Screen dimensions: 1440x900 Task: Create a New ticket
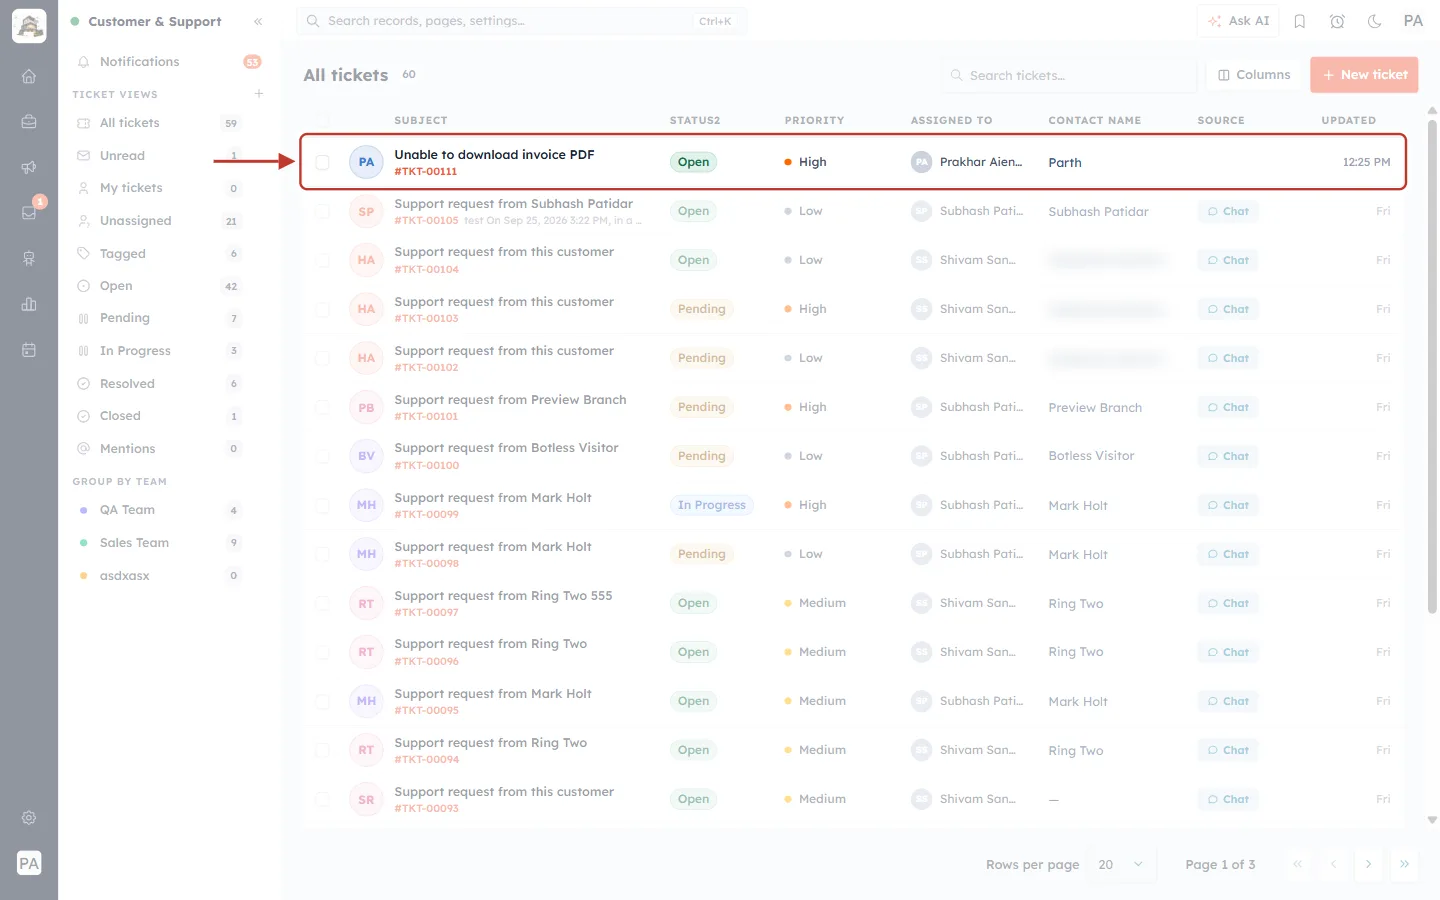[1364, 75]
